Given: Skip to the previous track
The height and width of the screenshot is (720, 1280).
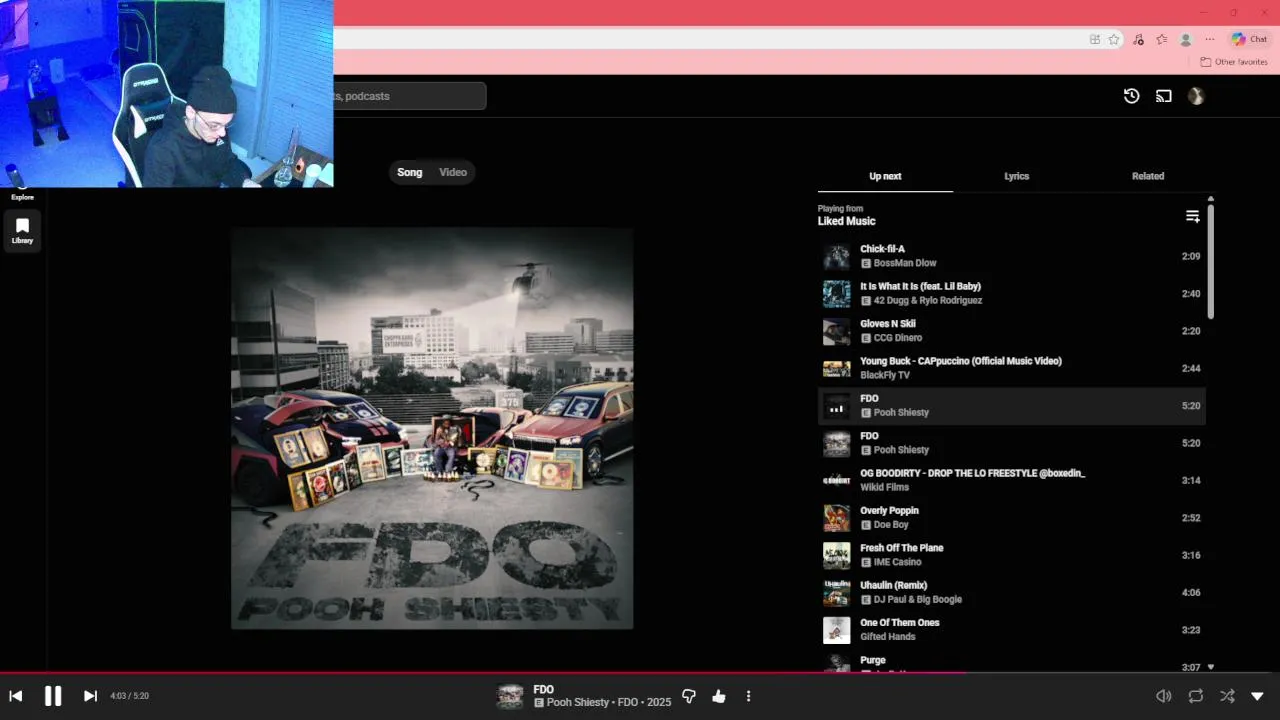Looking at the screenshot, I should click(x=15, y=696).
